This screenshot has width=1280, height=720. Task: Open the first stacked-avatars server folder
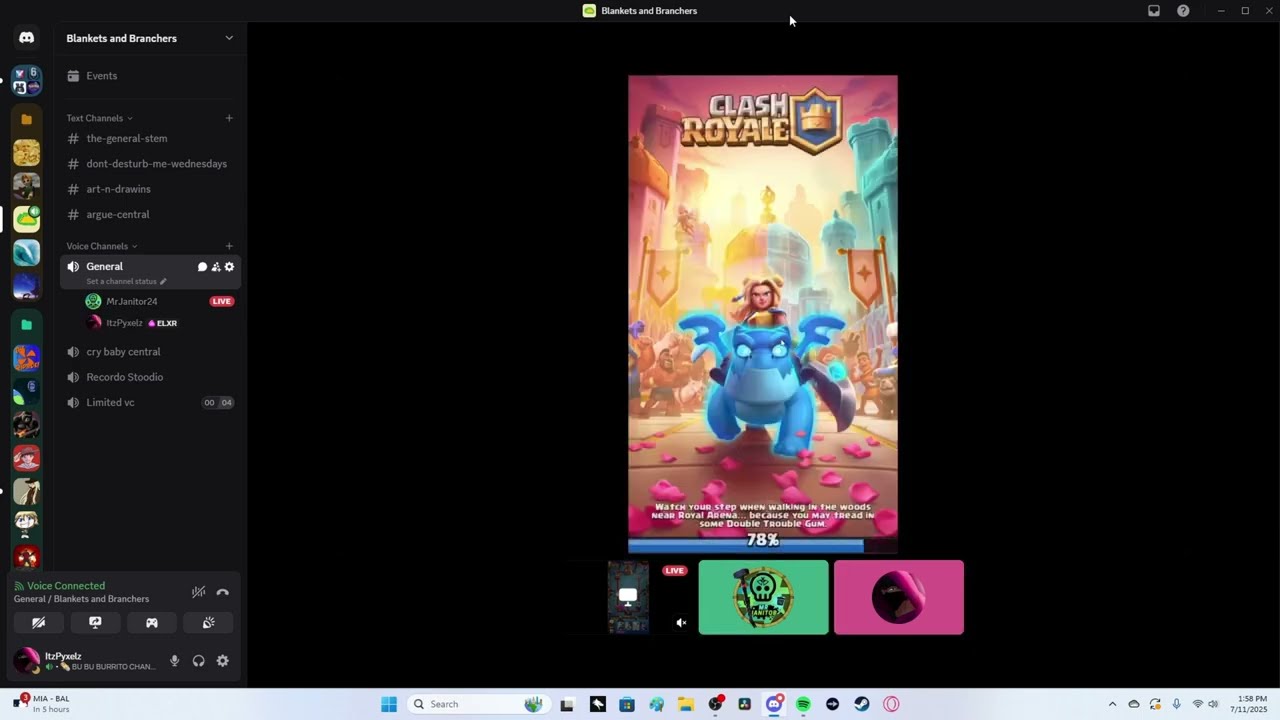coord(27,81)
